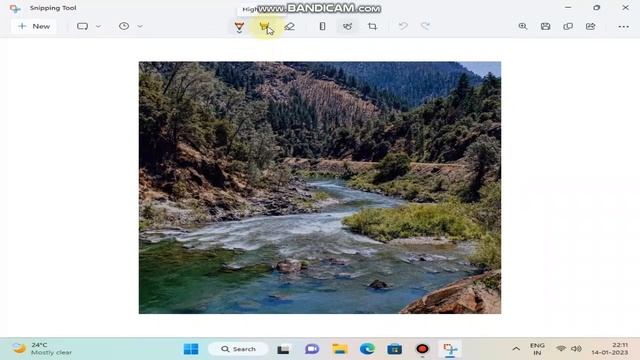Select the Ballpoint pen tool
The height and width of the screenshot is (360, 640).
239,27
